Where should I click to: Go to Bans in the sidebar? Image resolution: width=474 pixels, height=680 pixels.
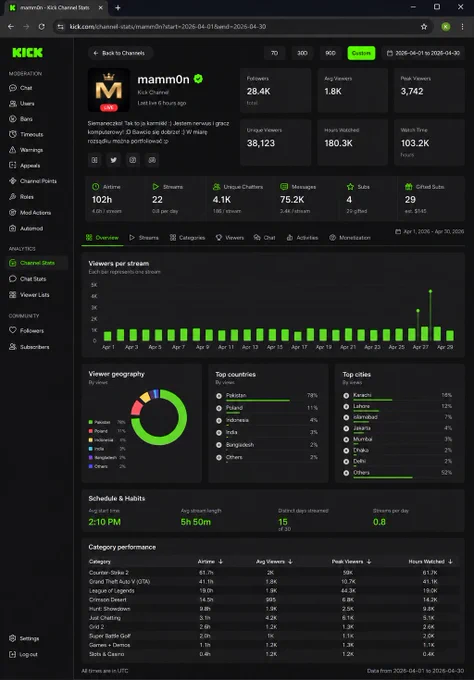click(21, 119)
